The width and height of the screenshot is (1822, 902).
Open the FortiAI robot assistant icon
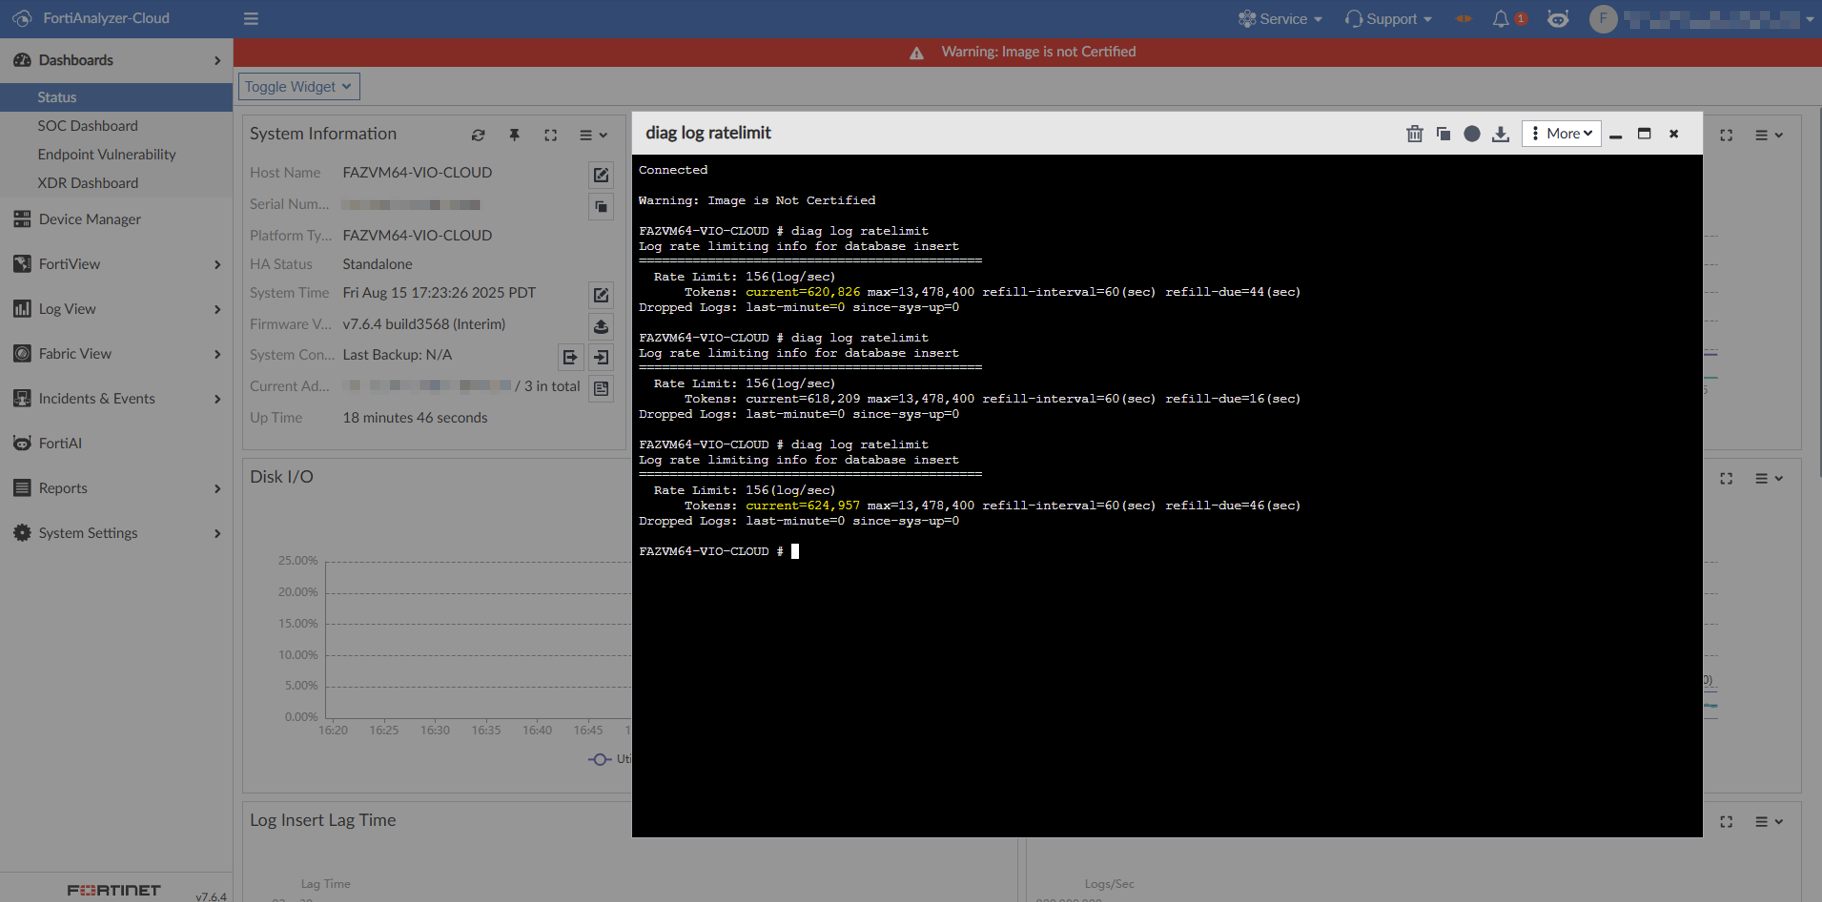(x=1557, y=19)
